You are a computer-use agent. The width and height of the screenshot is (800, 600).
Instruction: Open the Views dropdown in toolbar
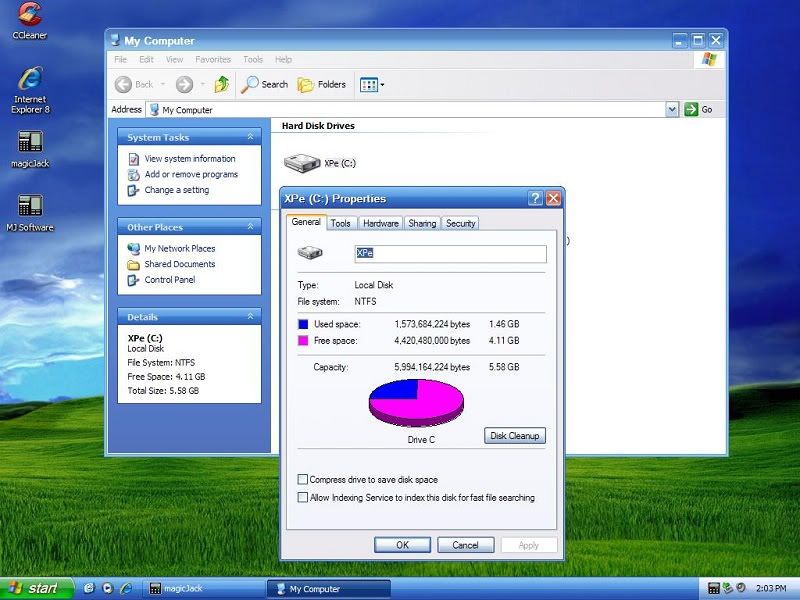point(372,85)
